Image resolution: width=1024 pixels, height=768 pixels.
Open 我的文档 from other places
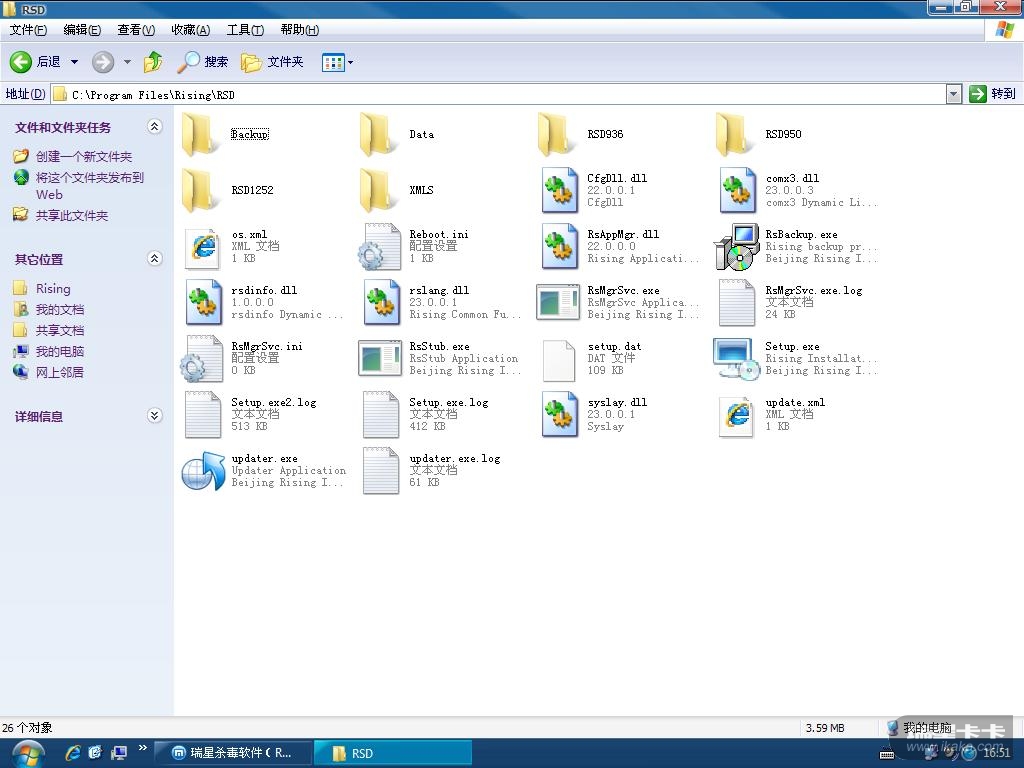pos(59,310)
